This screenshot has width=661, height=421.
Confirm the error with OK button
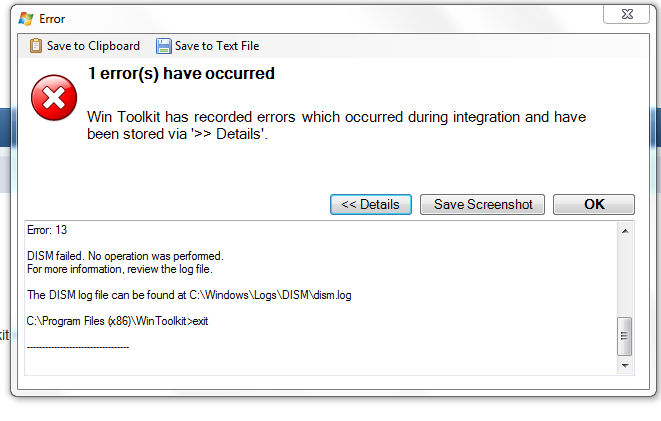pyautogui.click(x=594, y=204)
